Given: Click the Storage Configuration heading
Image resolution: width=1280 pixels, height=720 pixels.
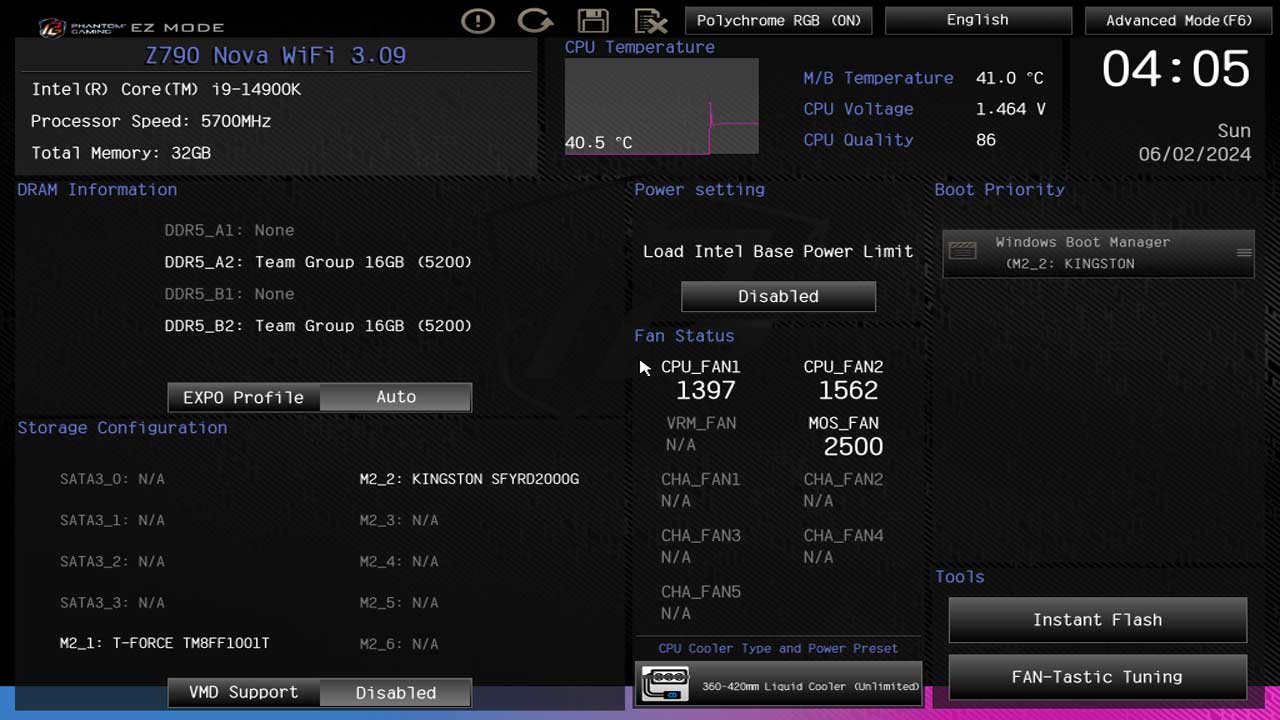Looking at the screenshot, I should 122,428.
